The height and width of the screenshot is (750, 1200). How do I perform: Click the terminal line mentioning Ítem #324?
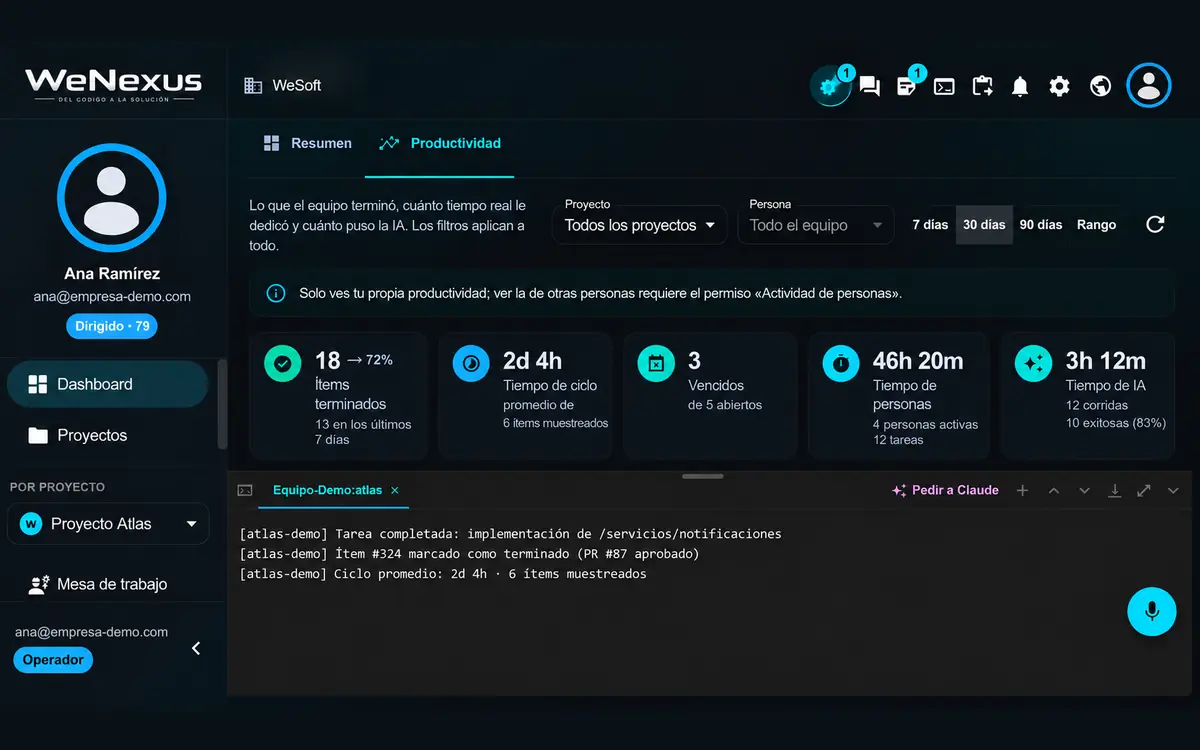coord(469,554)
